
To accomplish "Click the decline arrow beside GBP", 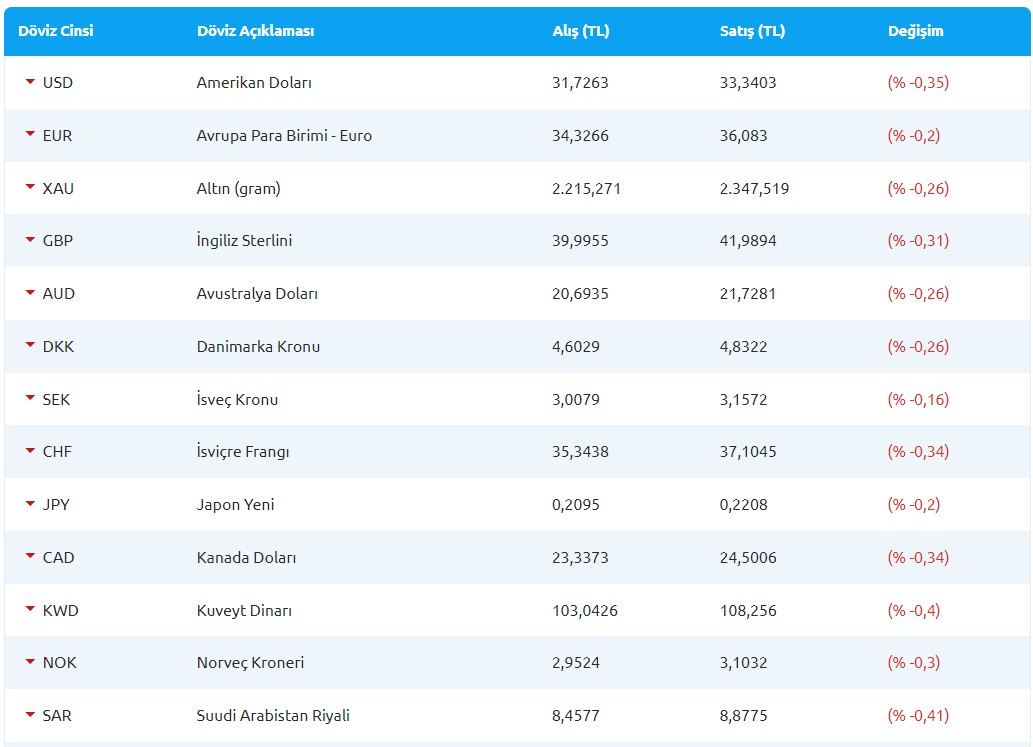I will tap(30, 240).
